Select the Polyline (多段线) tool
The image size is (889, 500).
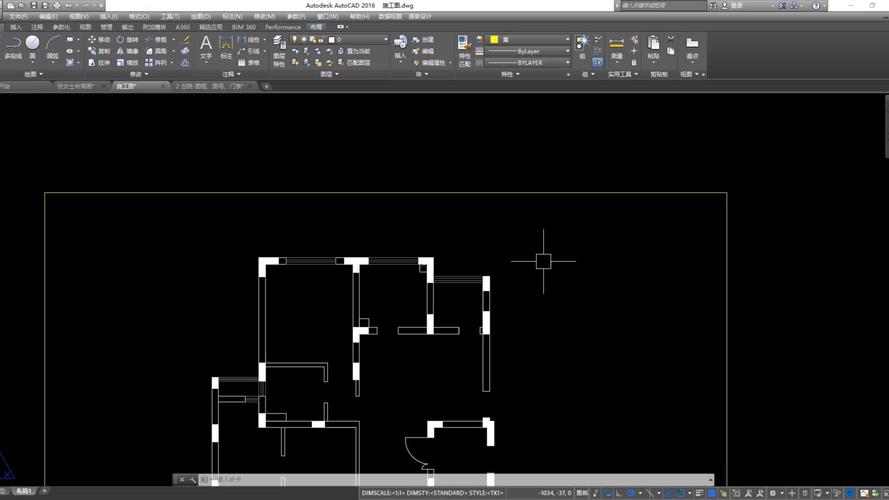13,46
